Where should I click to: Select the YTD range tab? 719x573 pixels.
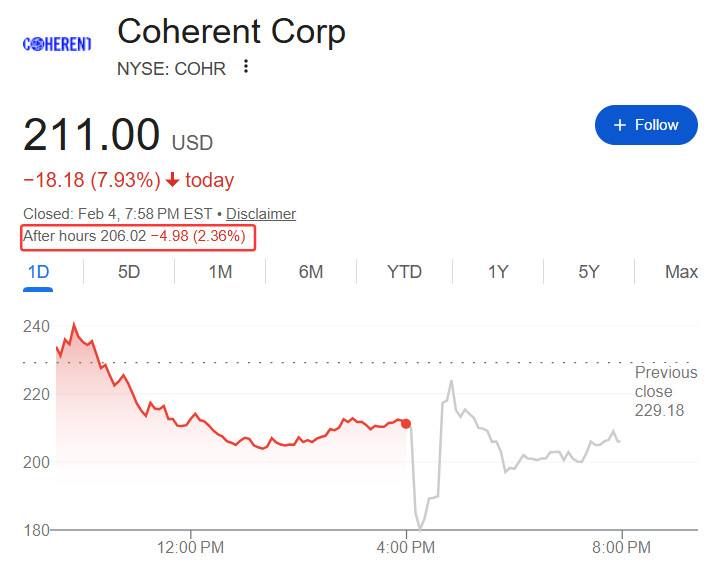pyautogui.click(x=404, y=272)
